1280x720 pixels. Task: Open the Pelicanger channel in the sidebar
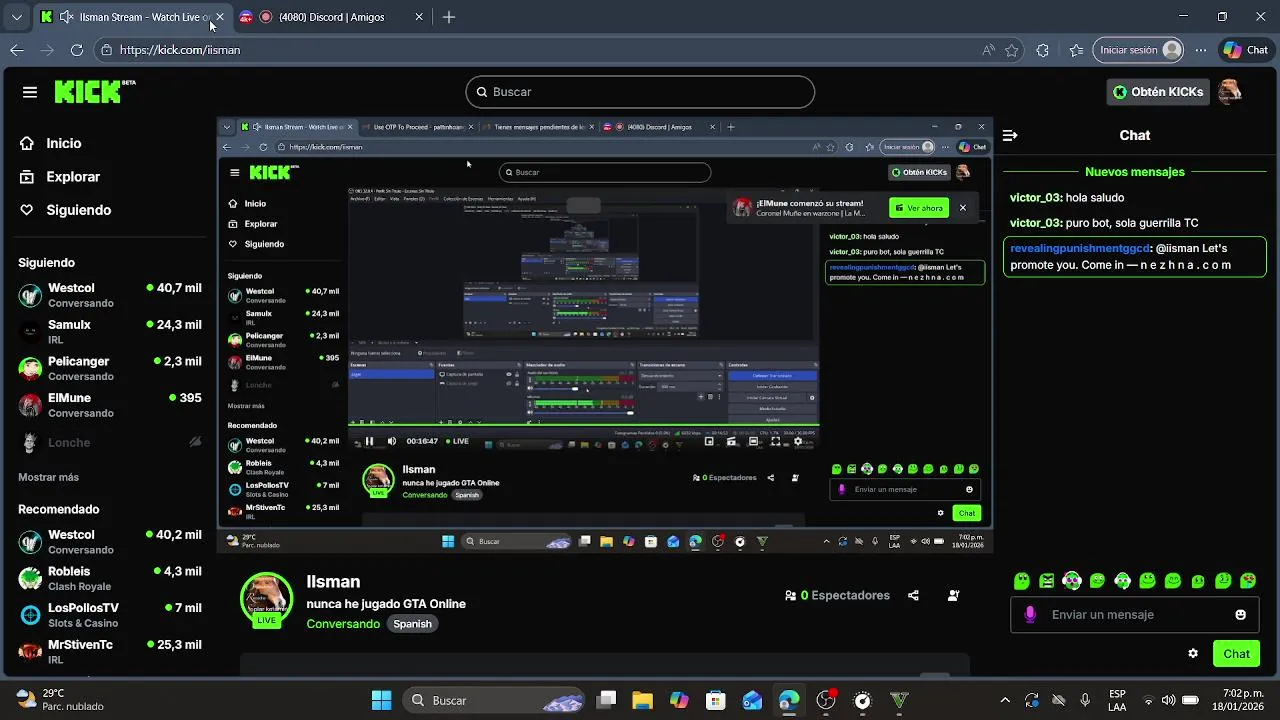click(110, 368)
